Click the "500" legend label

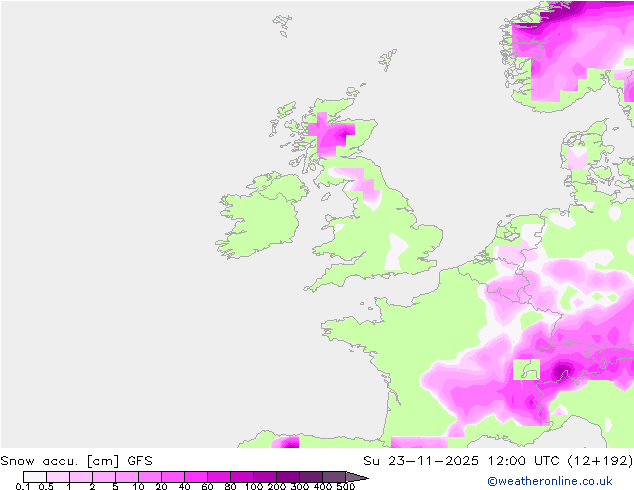tap(346, 486)
